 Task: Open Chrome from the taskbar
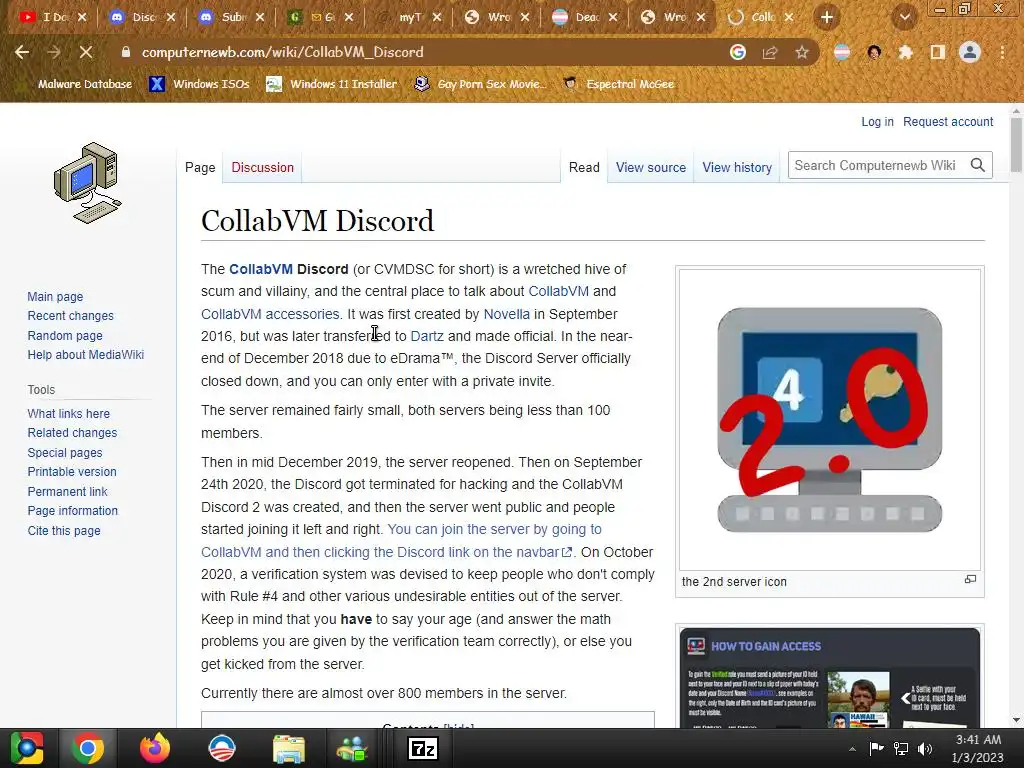(88, 748)
